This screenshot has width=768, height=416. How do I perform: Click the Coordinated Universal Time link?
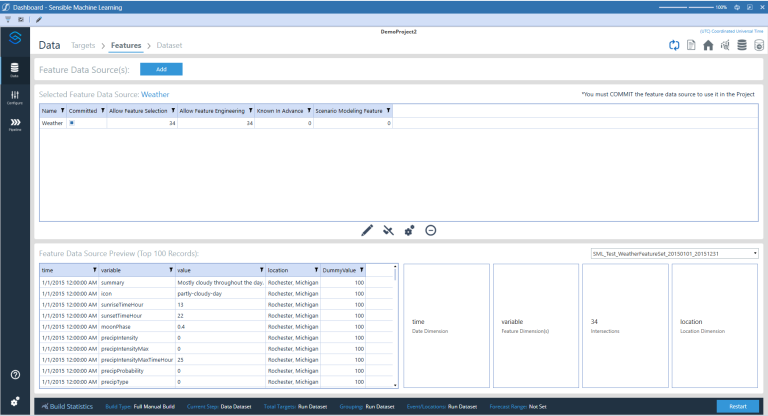(x=731, y=31)
